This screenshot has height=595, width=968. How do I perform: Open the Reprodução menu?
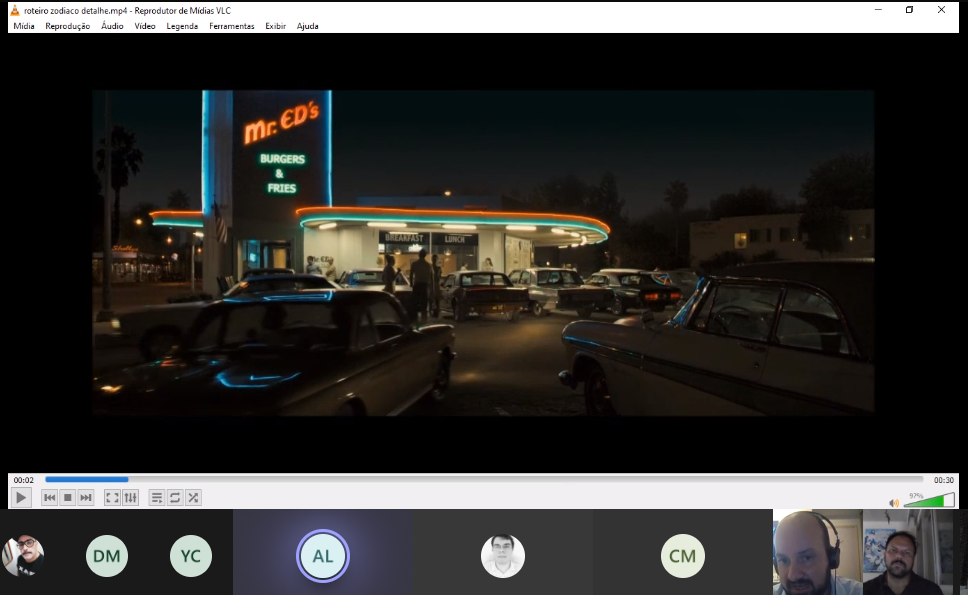click(x=67, y=26)
